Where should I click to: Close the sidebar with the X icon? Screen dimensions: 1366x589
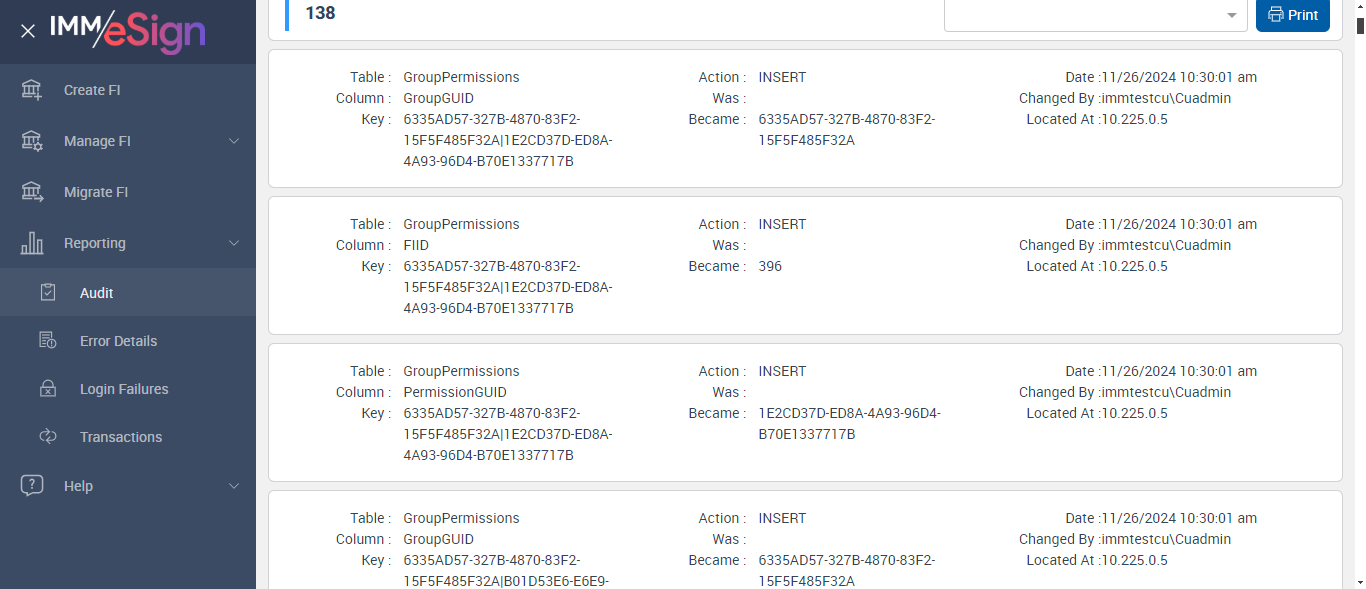[28, 31]
